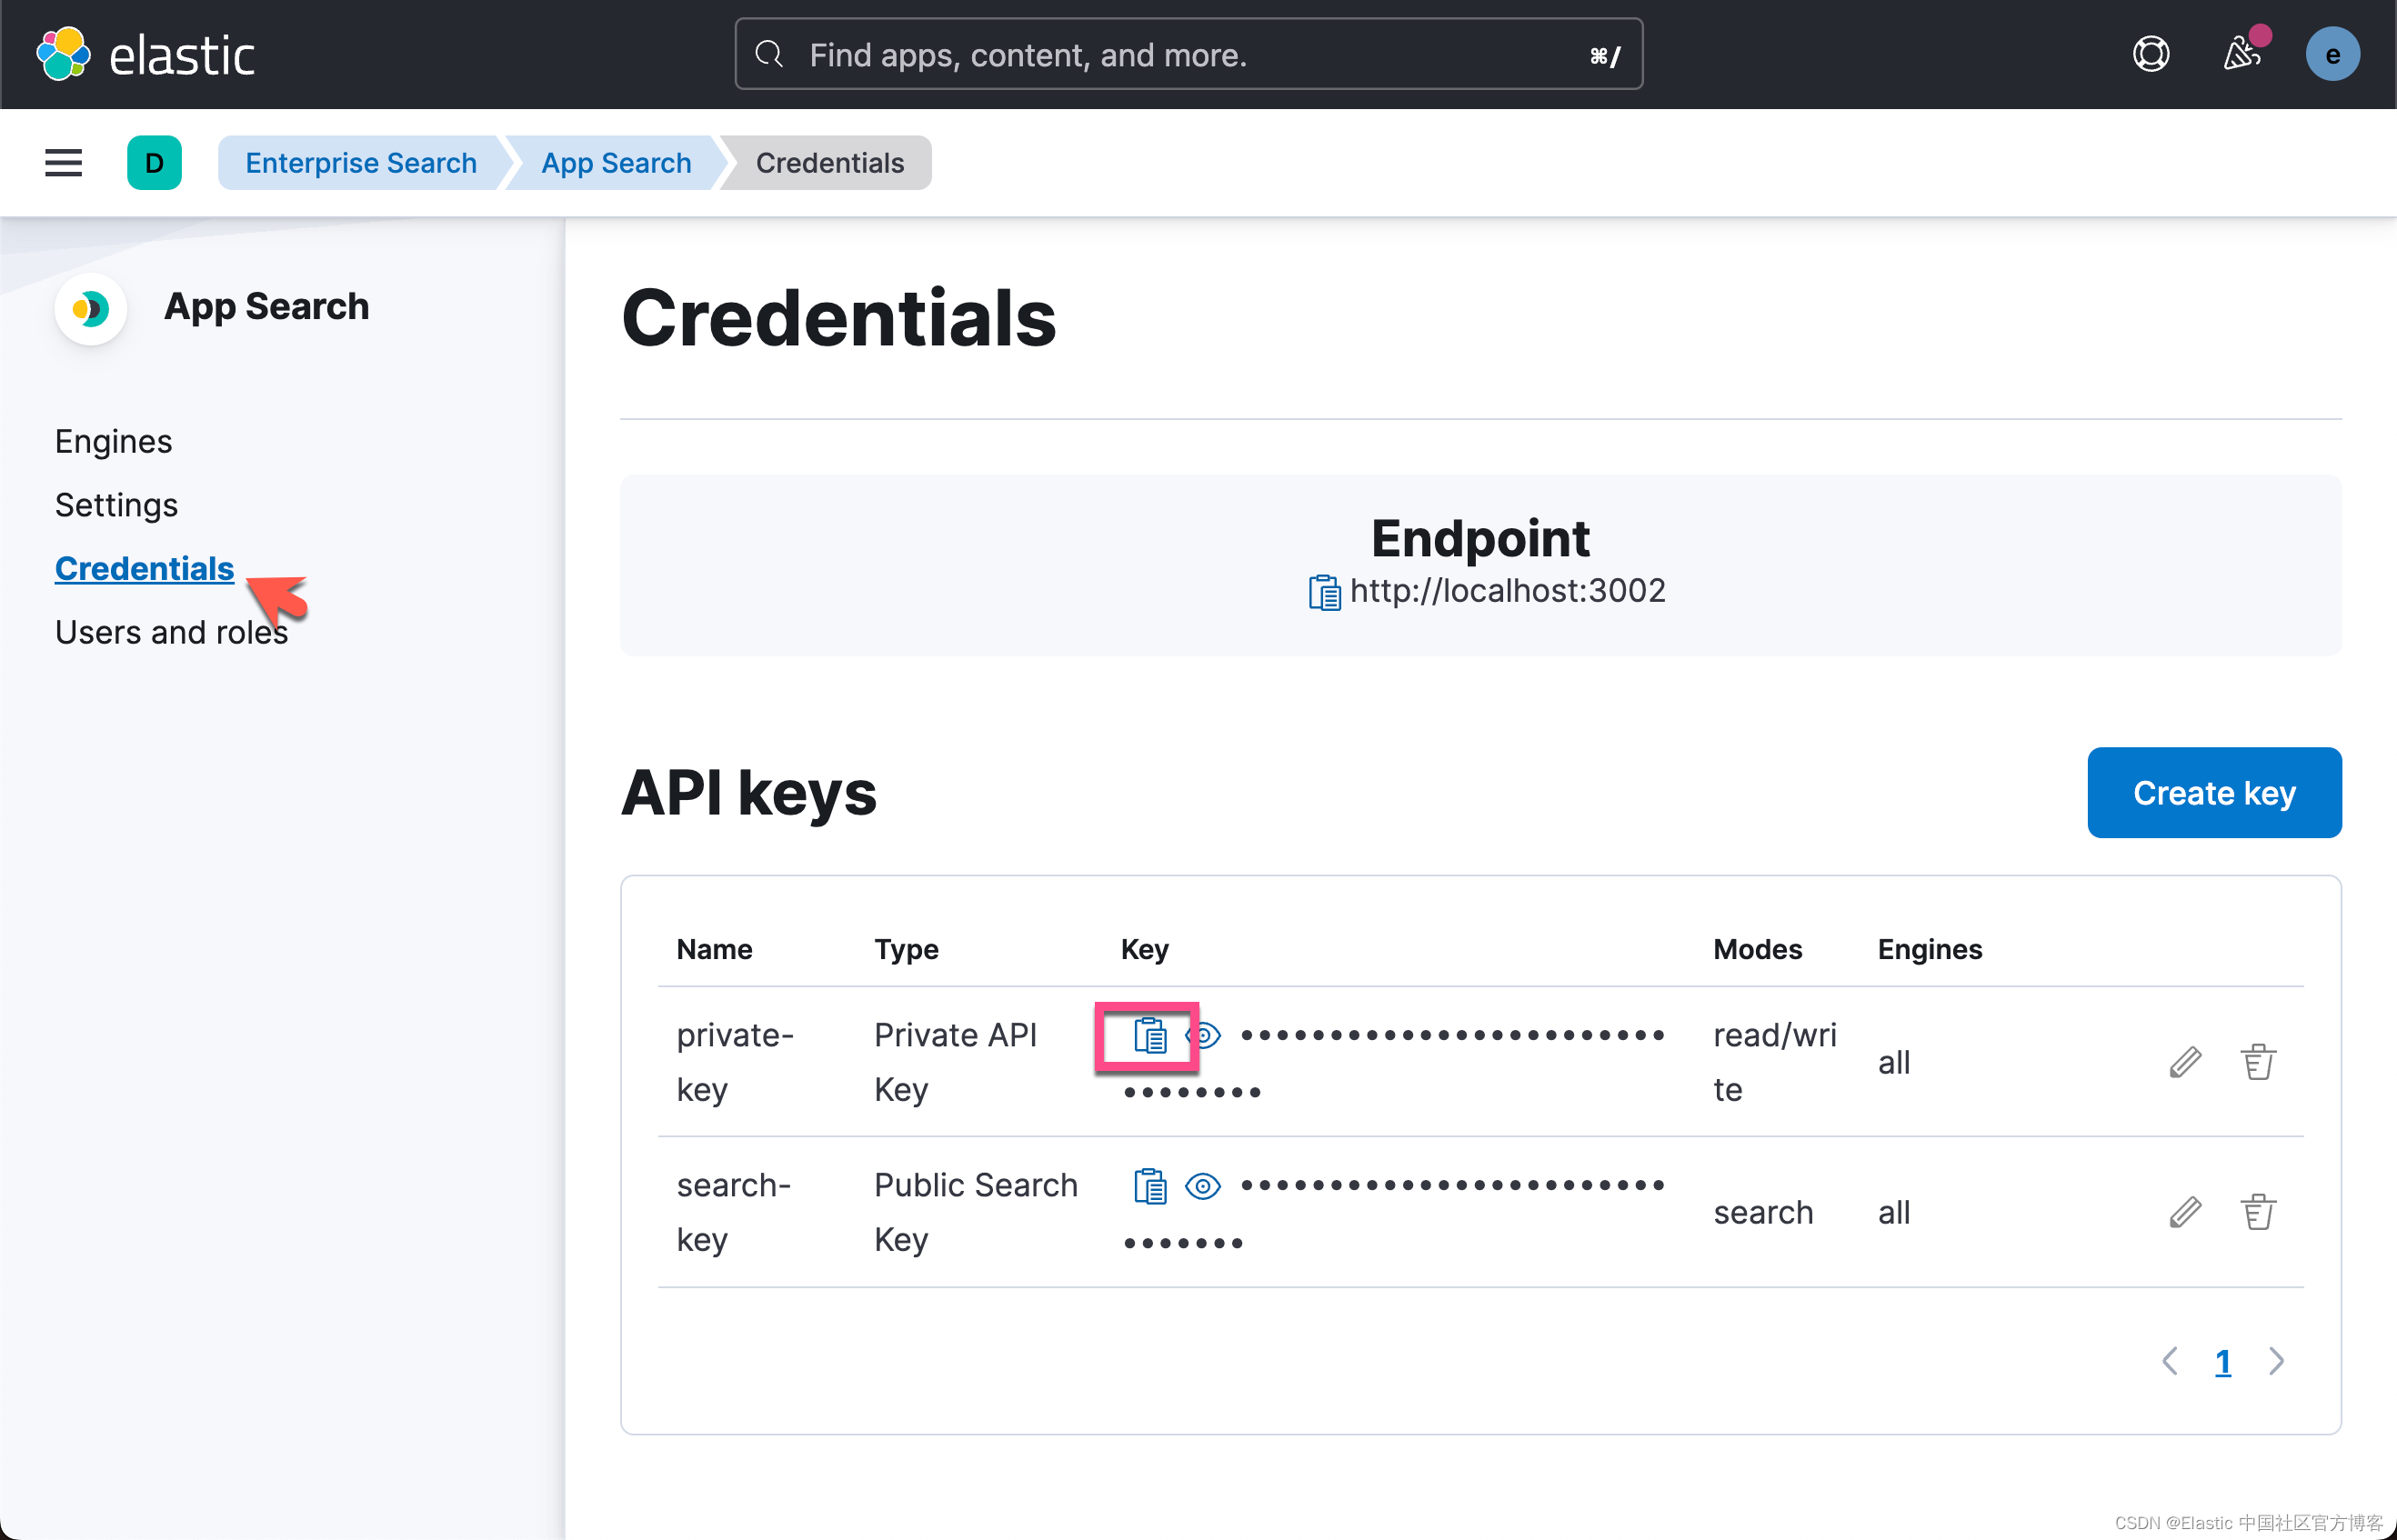The image size is (2397, 1540).
Task: Delete the search-key API key
Action: pos(2258,1212)
